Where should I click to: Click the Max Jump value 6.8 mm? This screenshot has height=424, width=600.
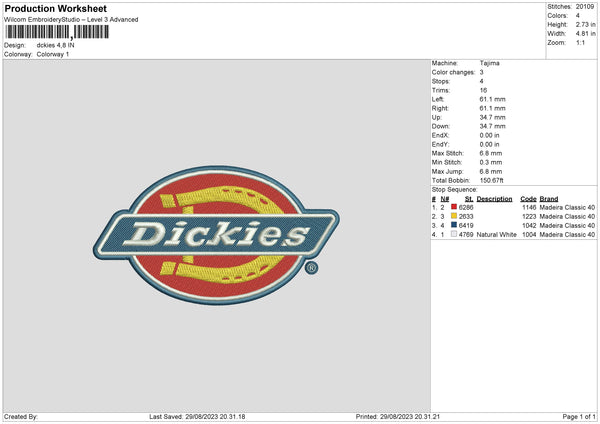[491, 171]
